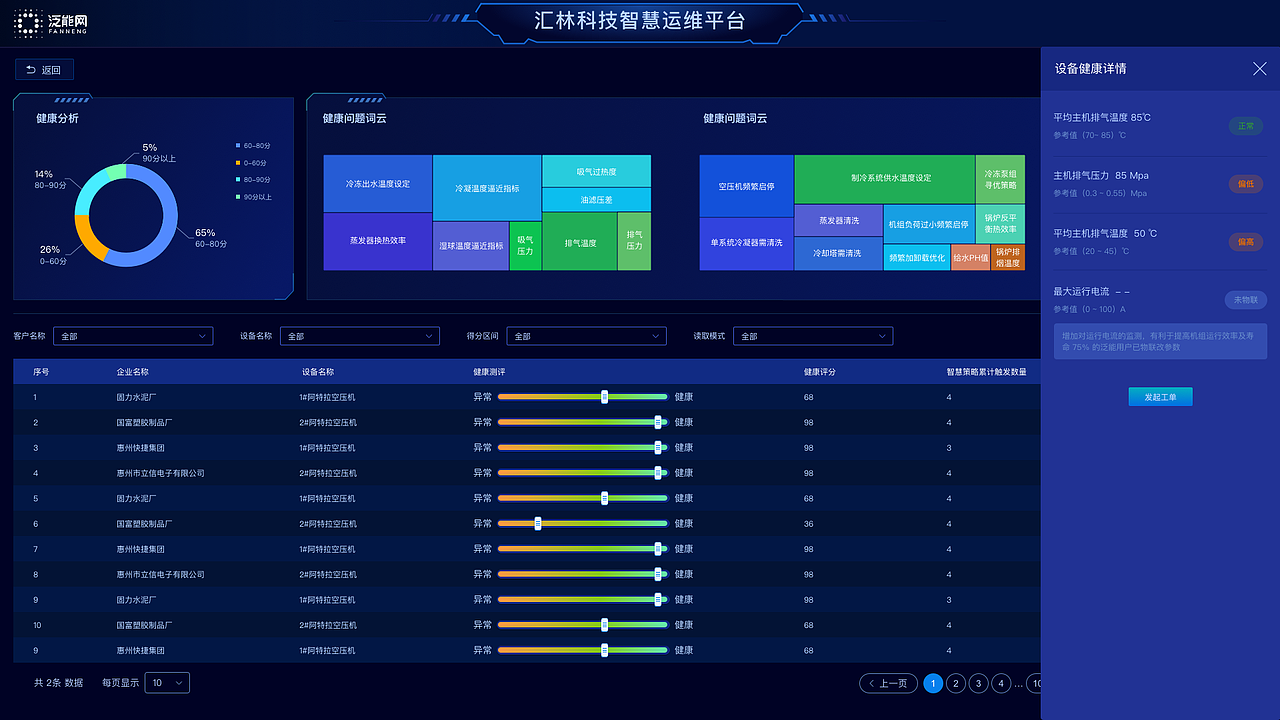Viewport: 1280px width, 720px height.
Task: Click the 14% cyan donut segment
Action: 90,190
